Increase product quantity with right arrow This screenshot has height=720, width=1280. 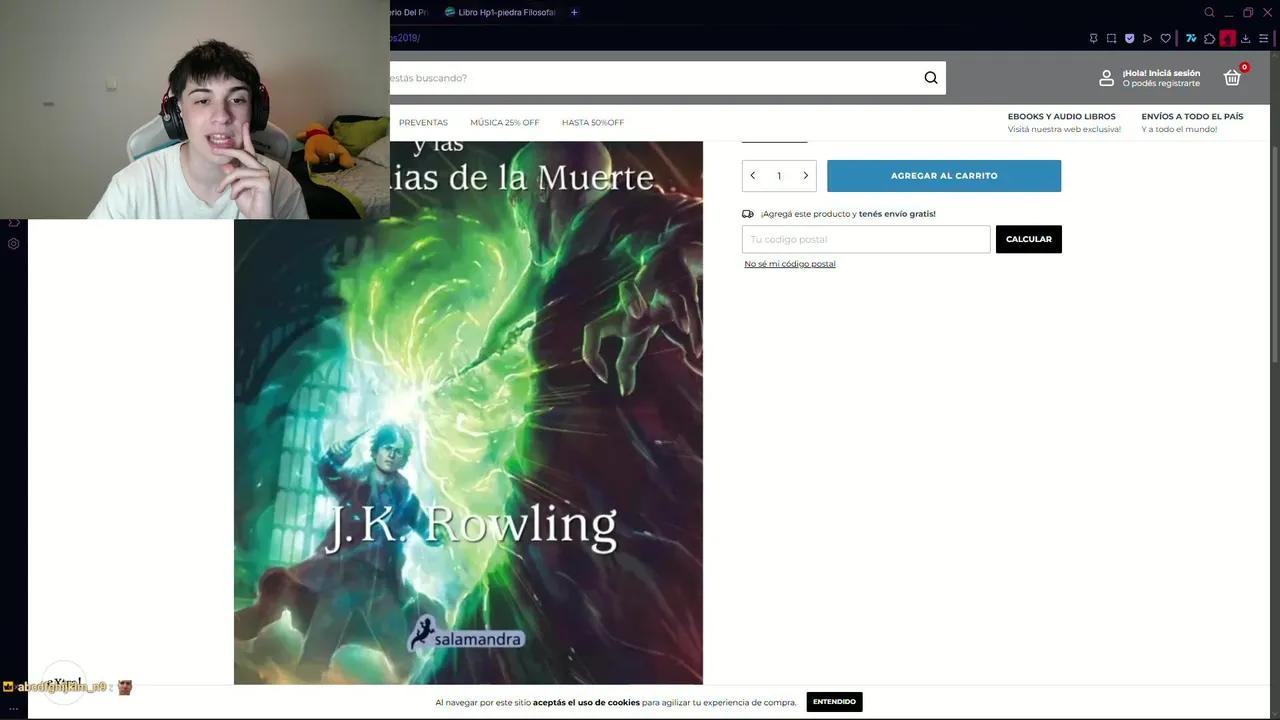tap(805, 176)
